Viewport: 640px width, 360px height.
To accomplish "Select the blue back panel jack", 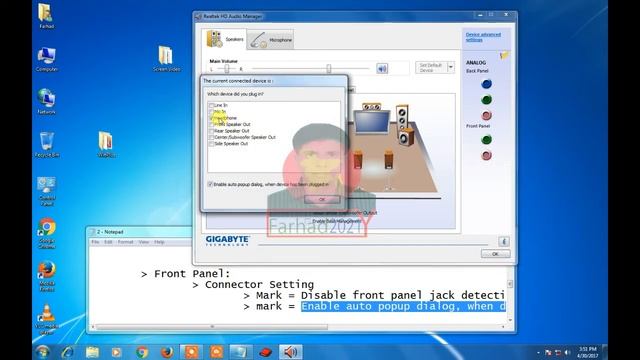I will pyautogui.click(x=486, y=84).
